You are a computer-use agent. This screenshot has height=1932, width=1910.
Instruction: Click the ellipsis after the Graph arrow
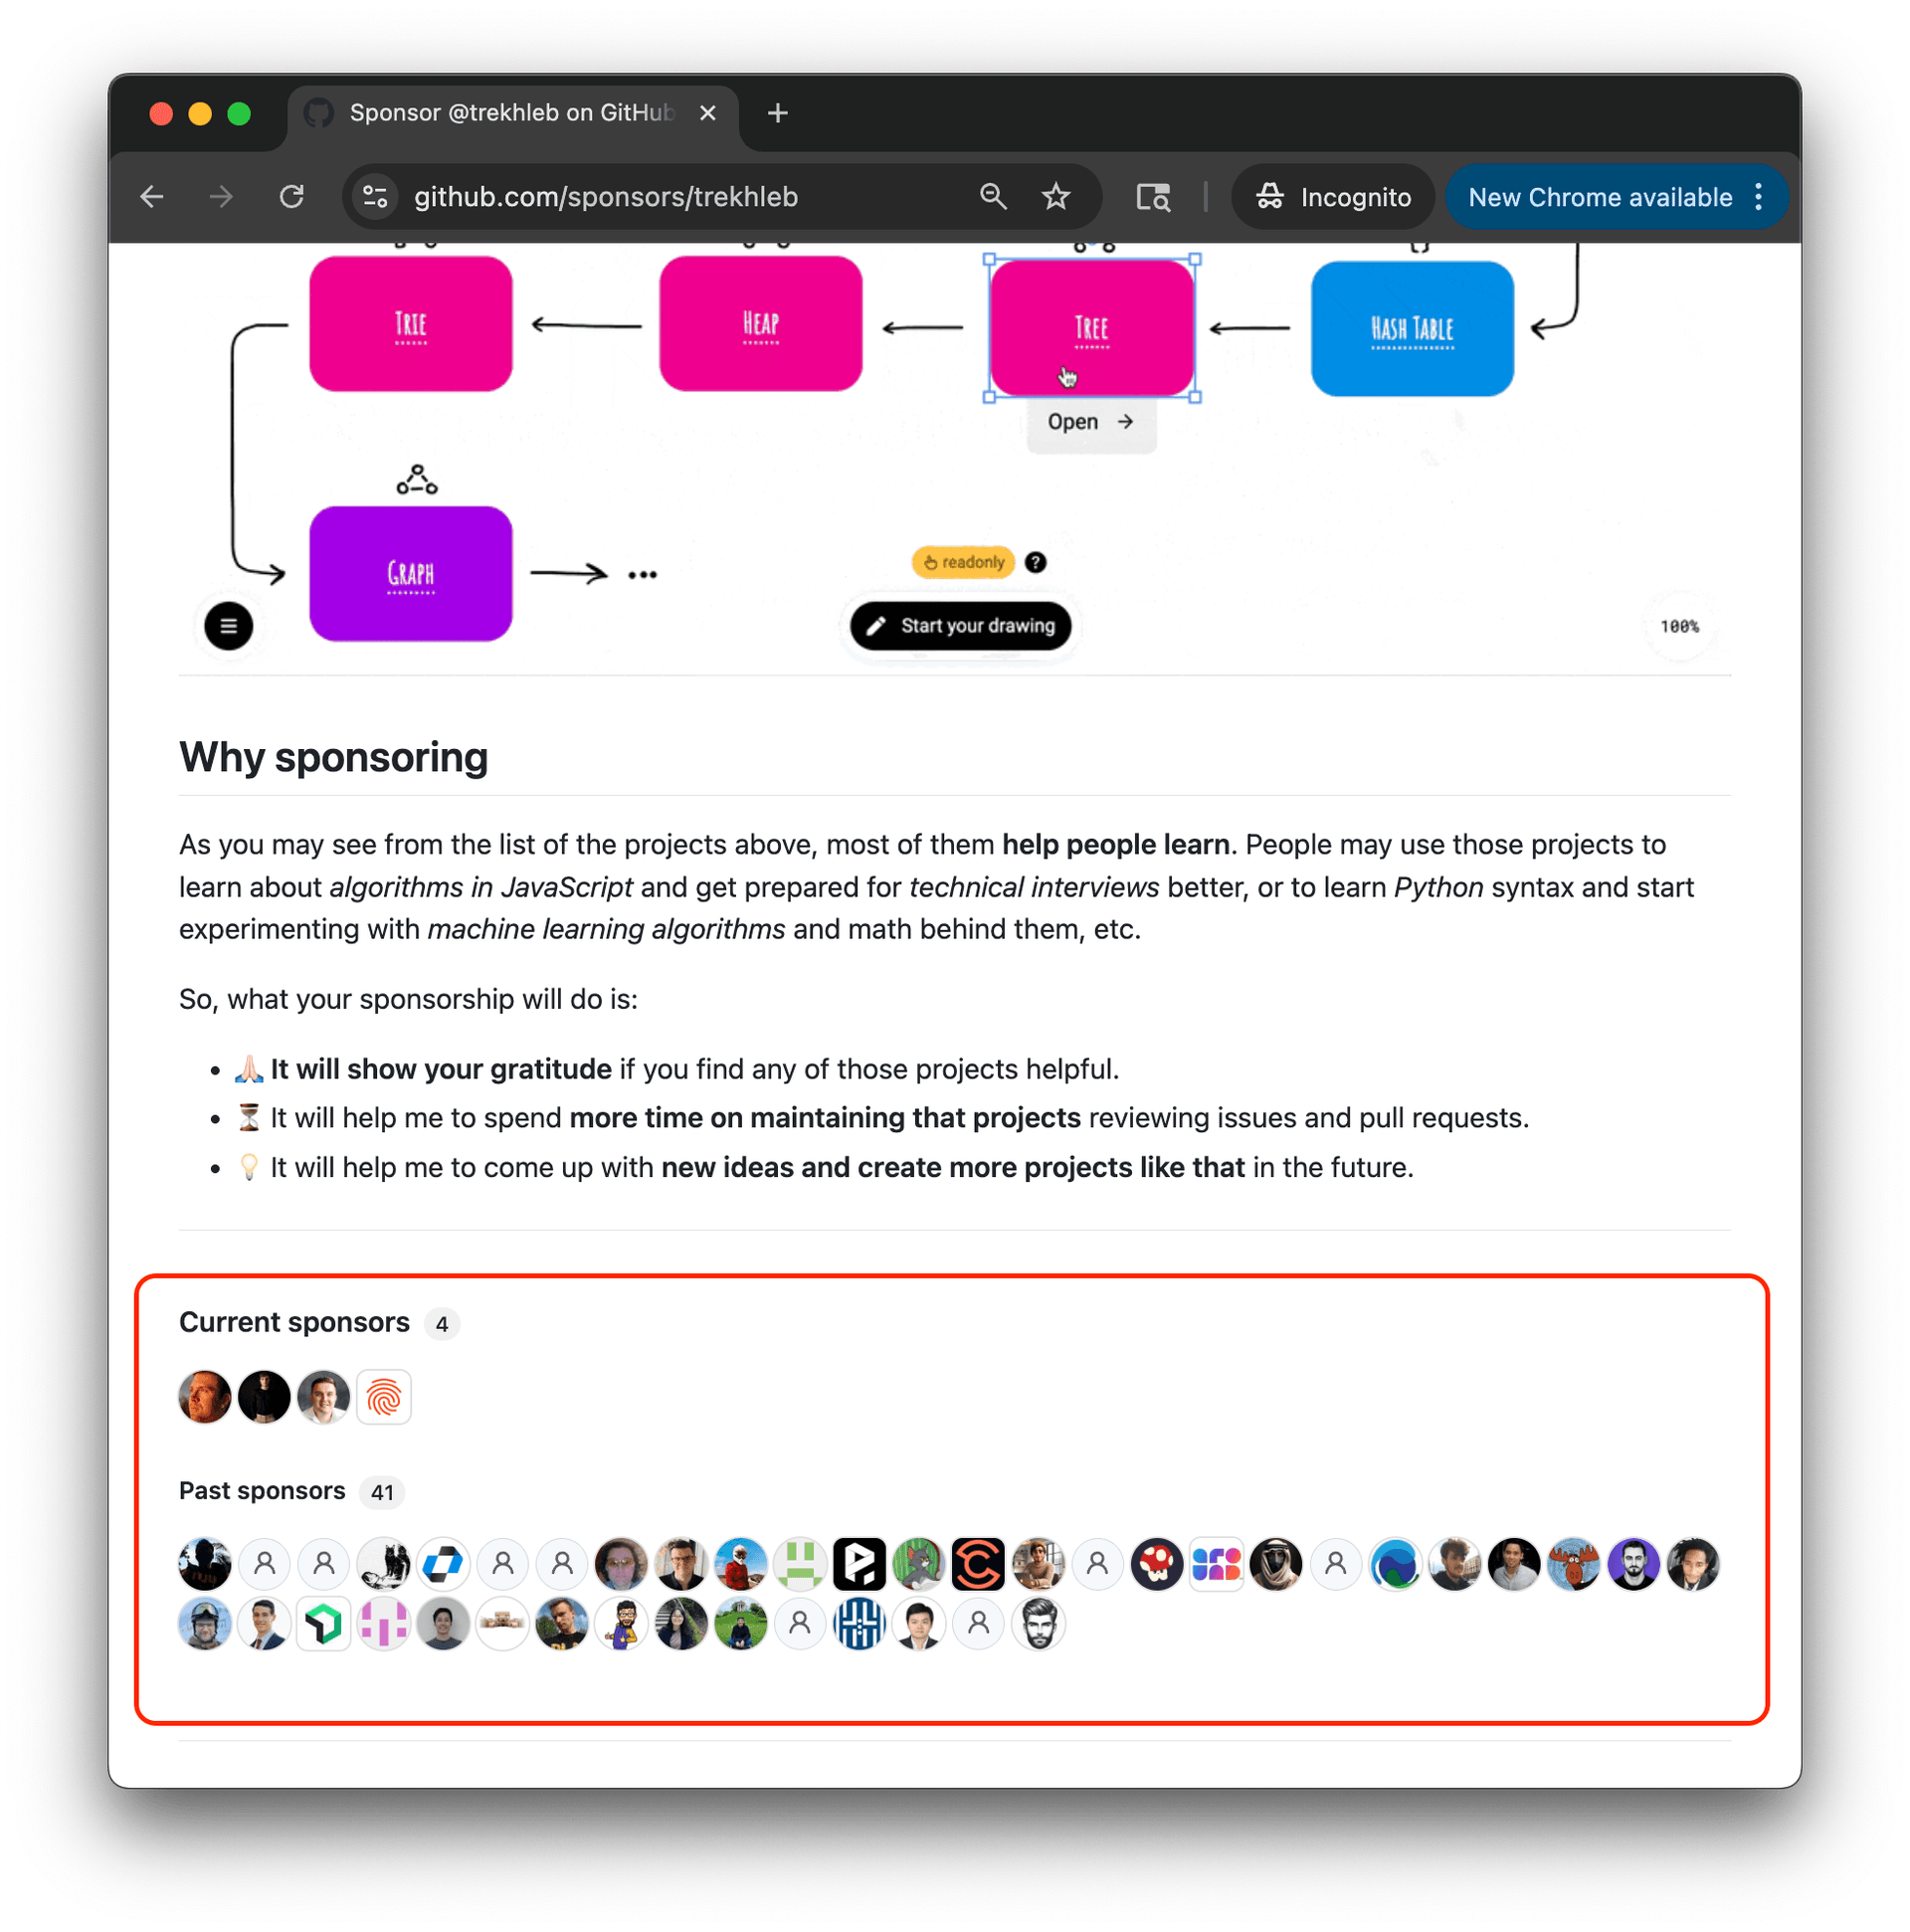[x=642, y=575]
